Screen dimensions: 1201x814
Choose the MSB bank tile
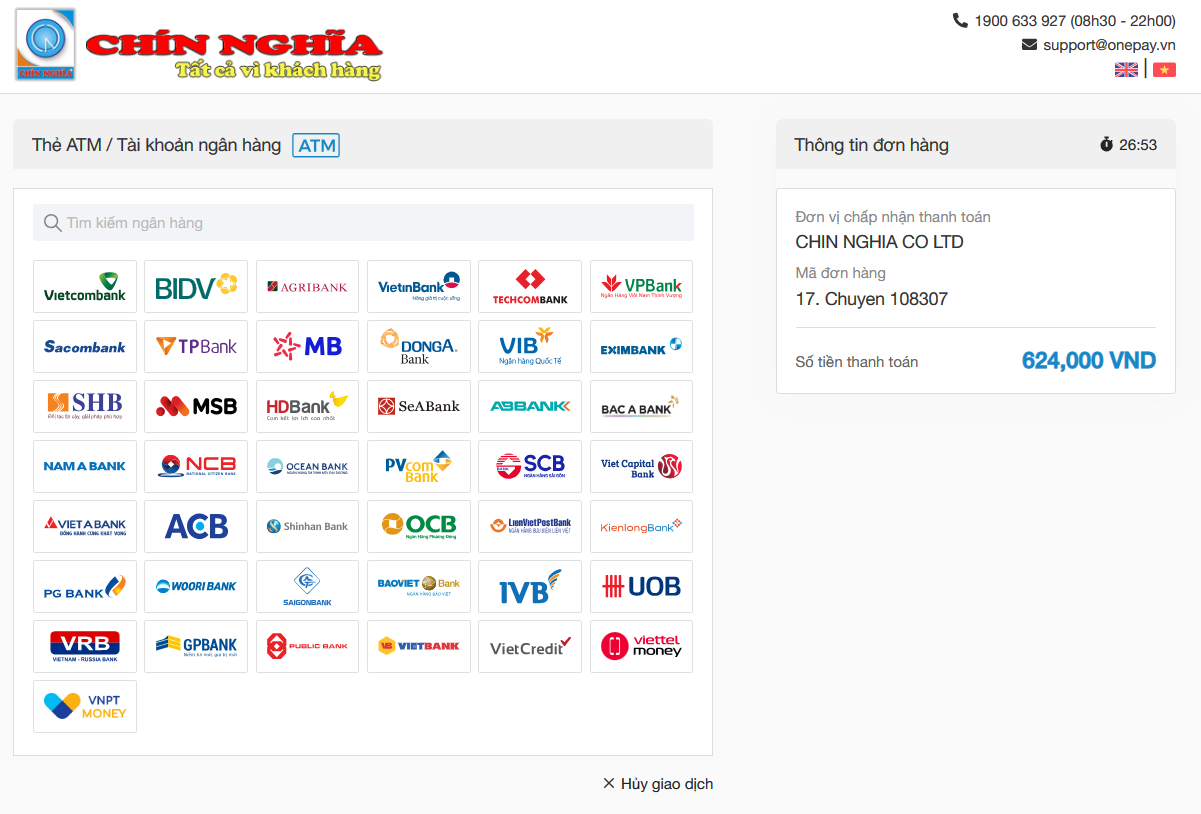click(196, 407)
